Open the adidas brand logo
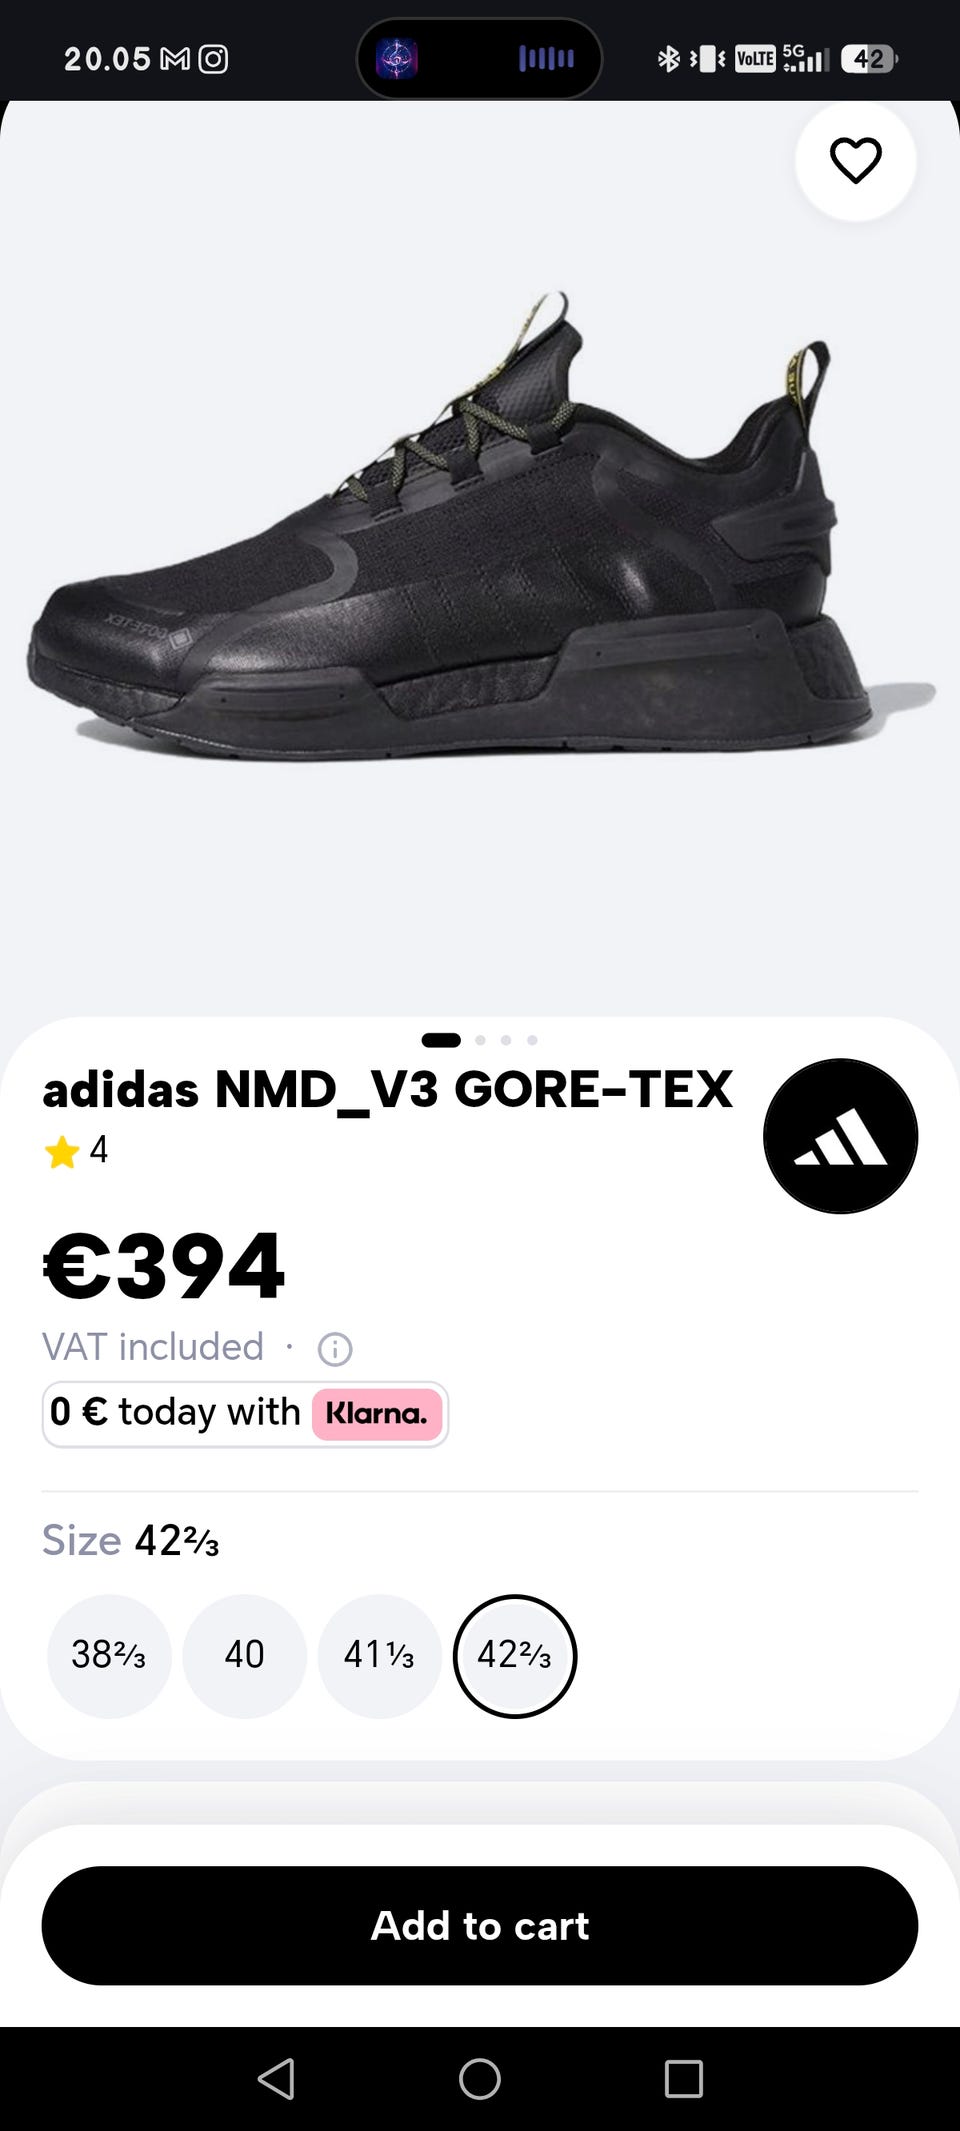 pyautogui.click(x=840, y=1136)
